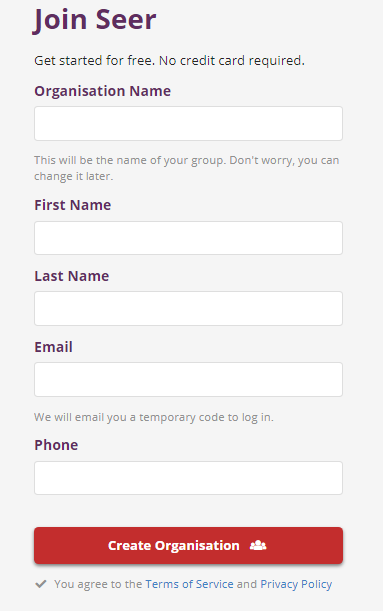Click the checkmark icon beside agreement text
Image resolution: width=383 pixels, height=611 pixels.
point(41,584)
